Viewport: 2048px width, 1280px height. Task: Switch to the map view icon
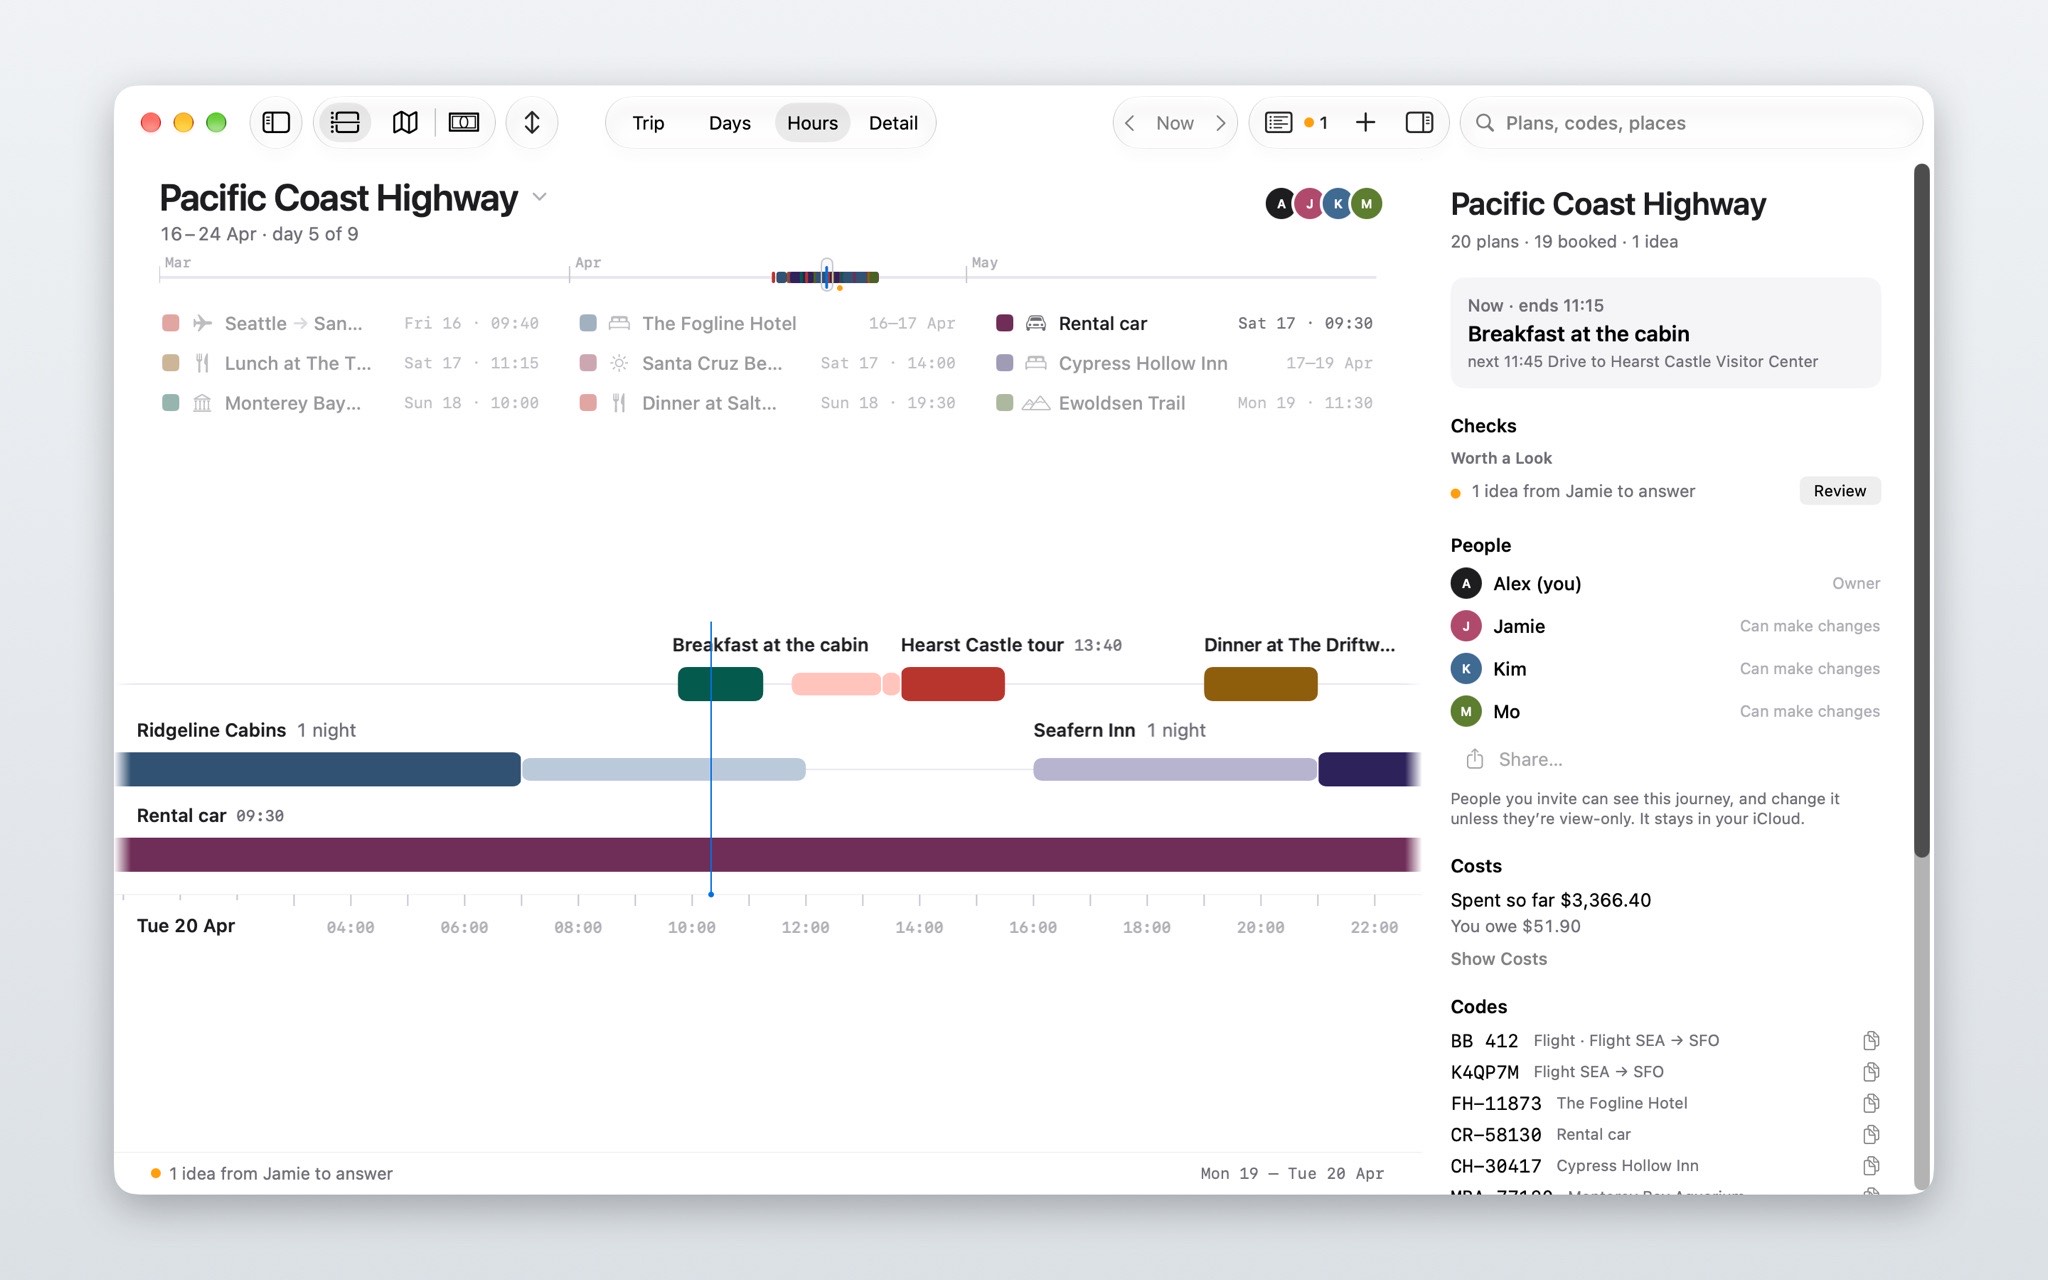[405, 123]
